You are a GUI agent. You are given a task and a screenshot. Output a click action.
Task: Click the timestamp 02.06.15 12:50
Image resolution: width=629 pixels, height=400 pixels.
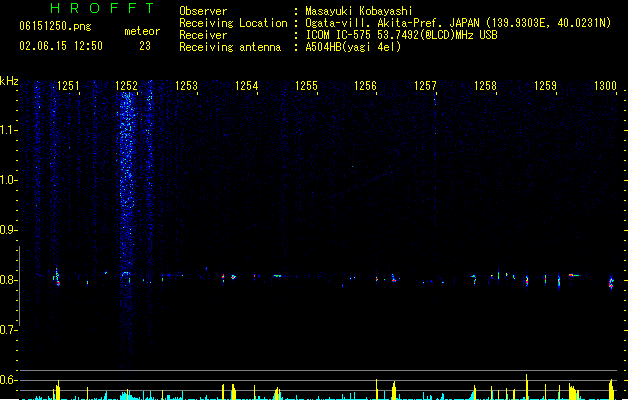tap(61, 46)
